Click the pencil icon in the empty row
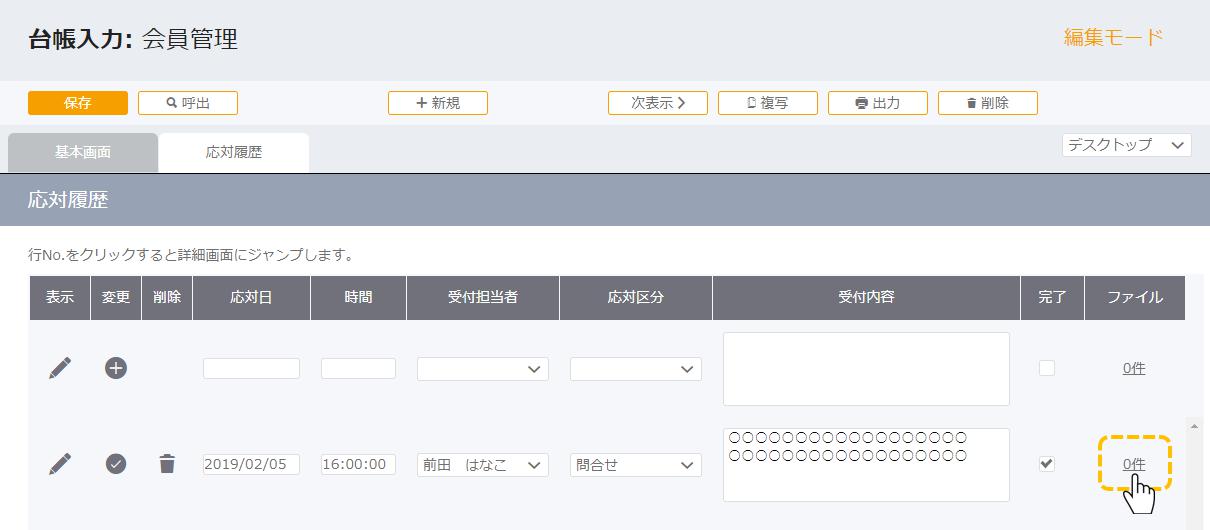The height and width of the screenshot is (530, 1210). (x=60, y=368)
